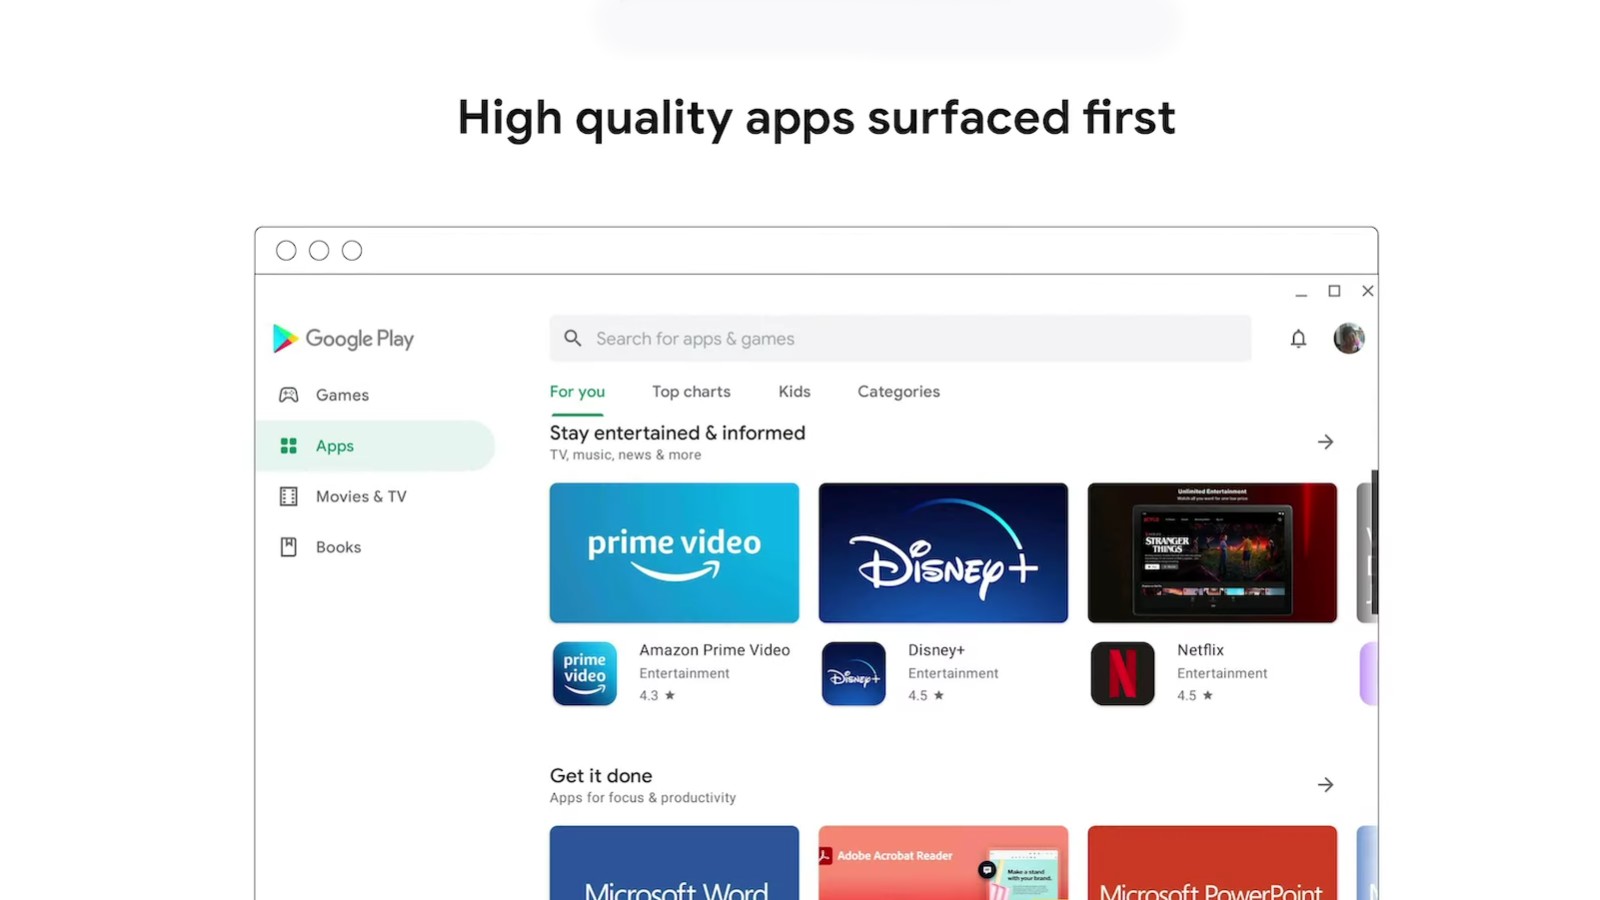1600x900 pixels.
Task: Click the search magnifier icon
Action: coord(572,339)
